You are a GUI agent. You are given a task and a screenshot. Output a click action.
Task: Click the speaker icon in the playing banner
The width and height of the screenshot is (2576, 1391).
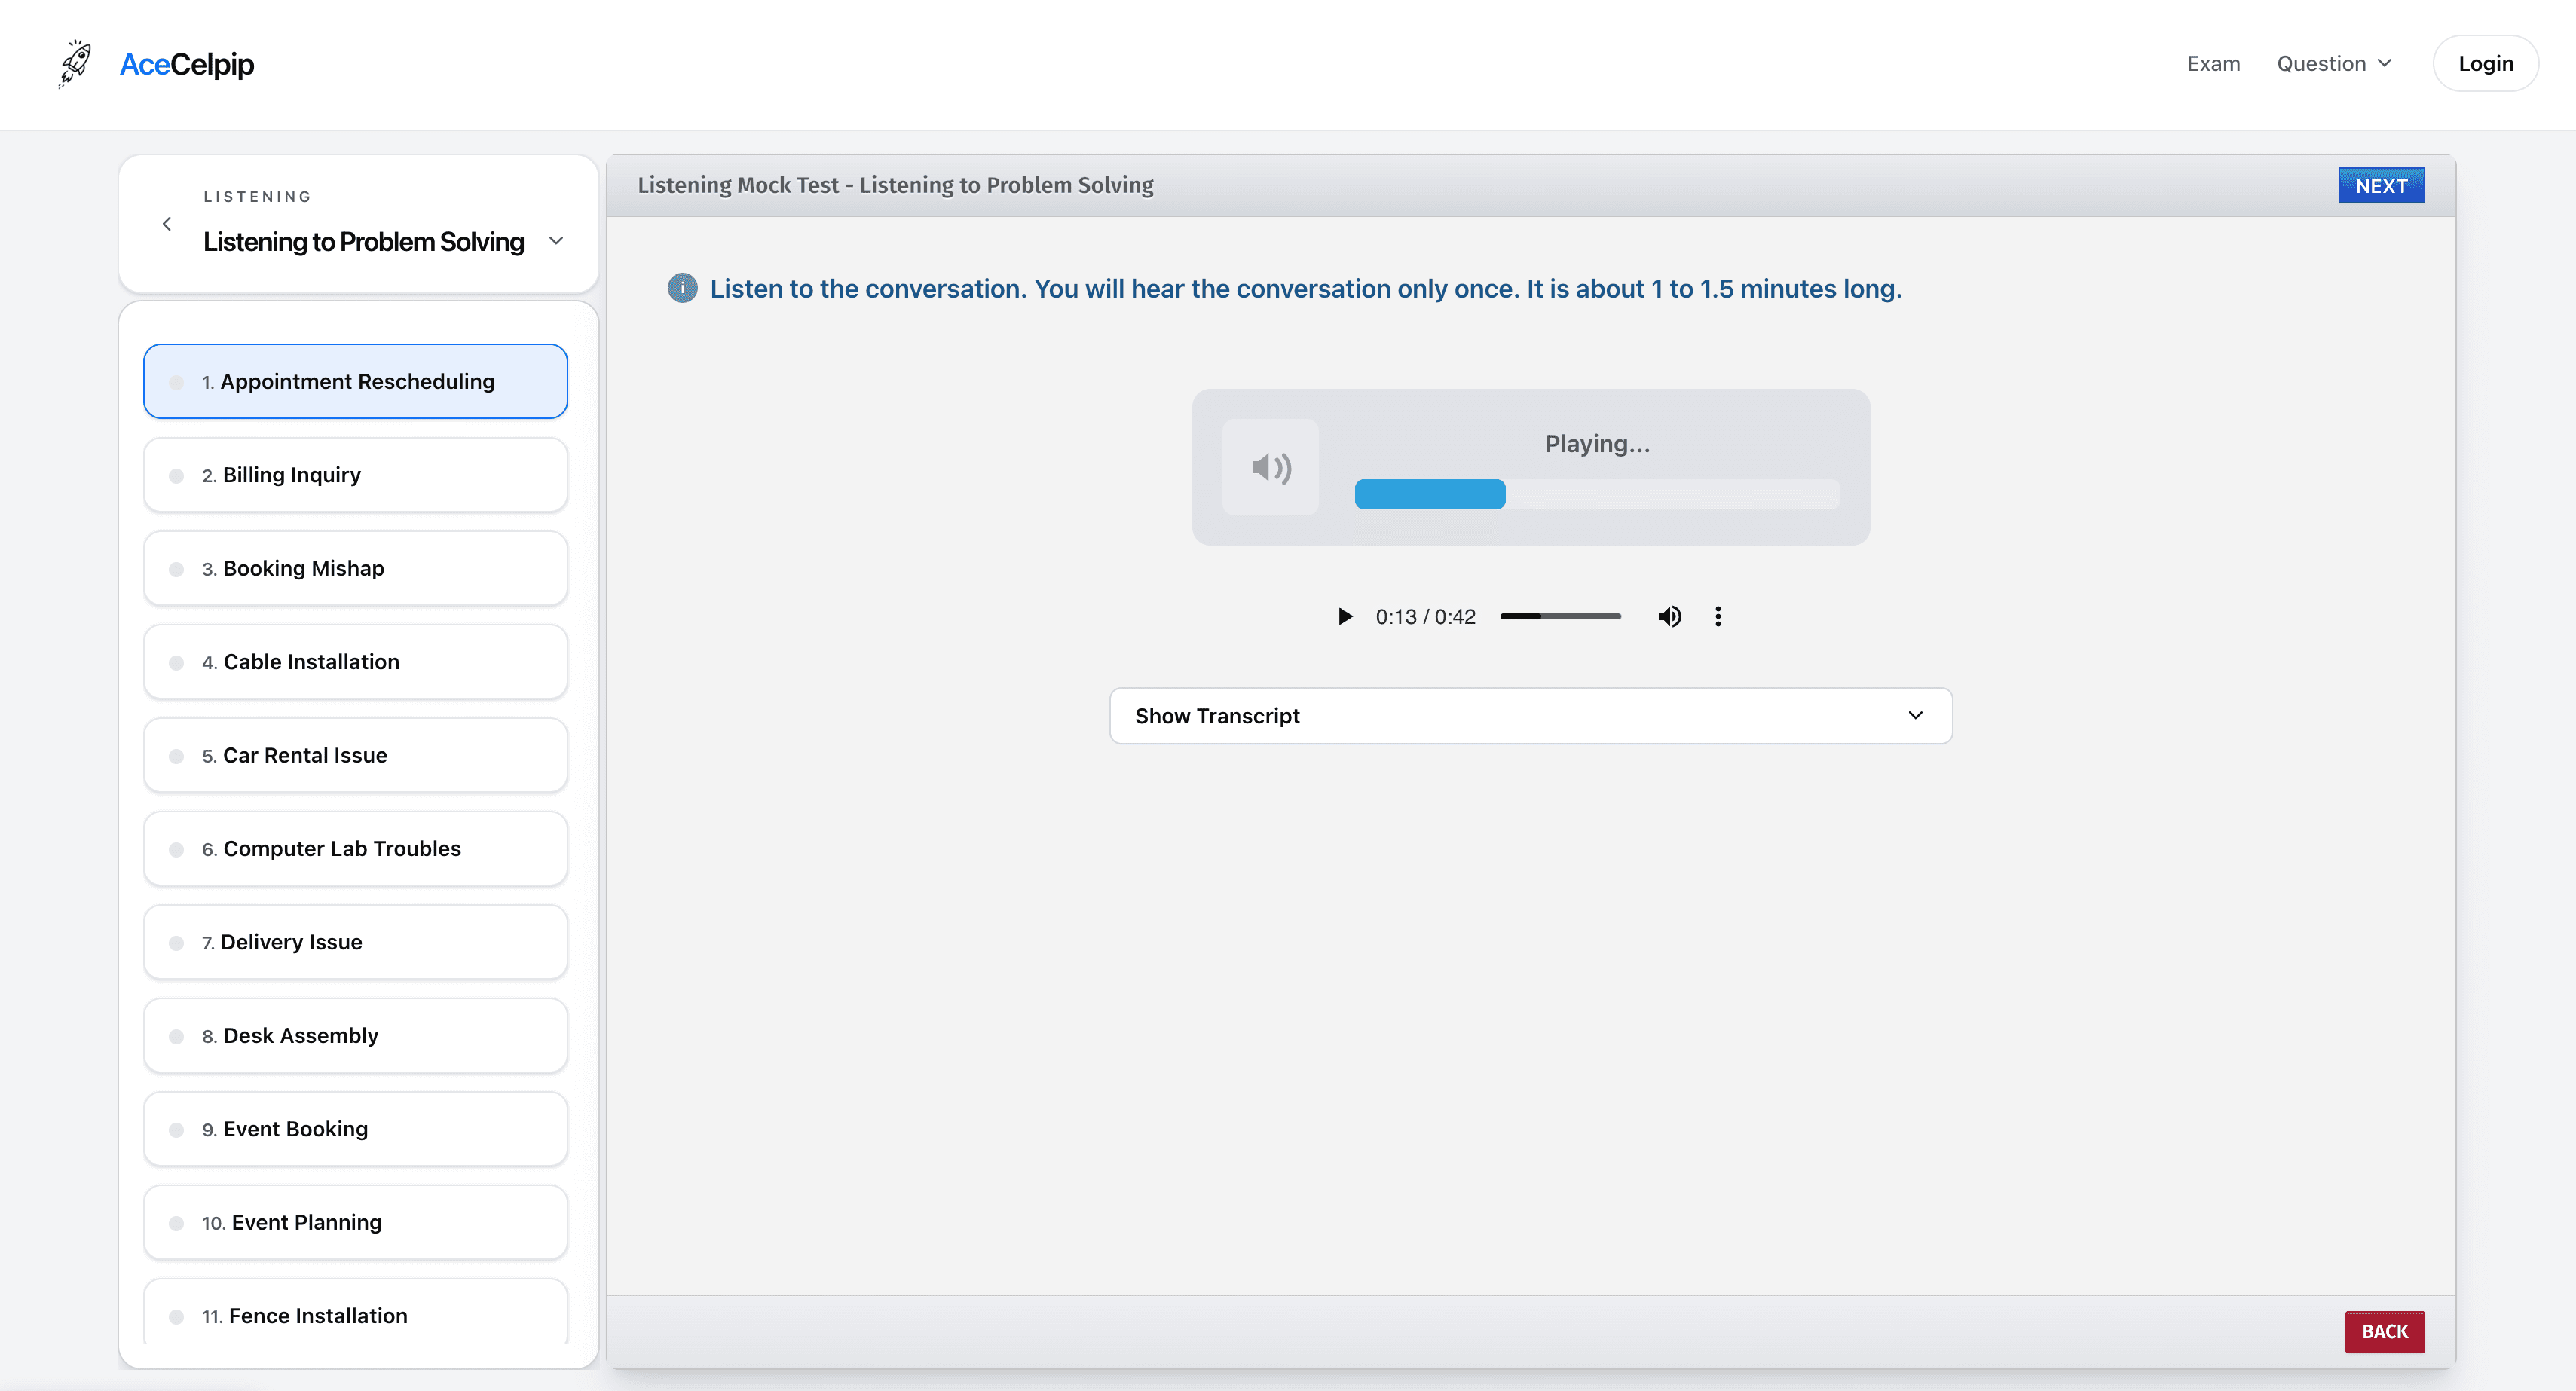click(x=1271, y=467)
